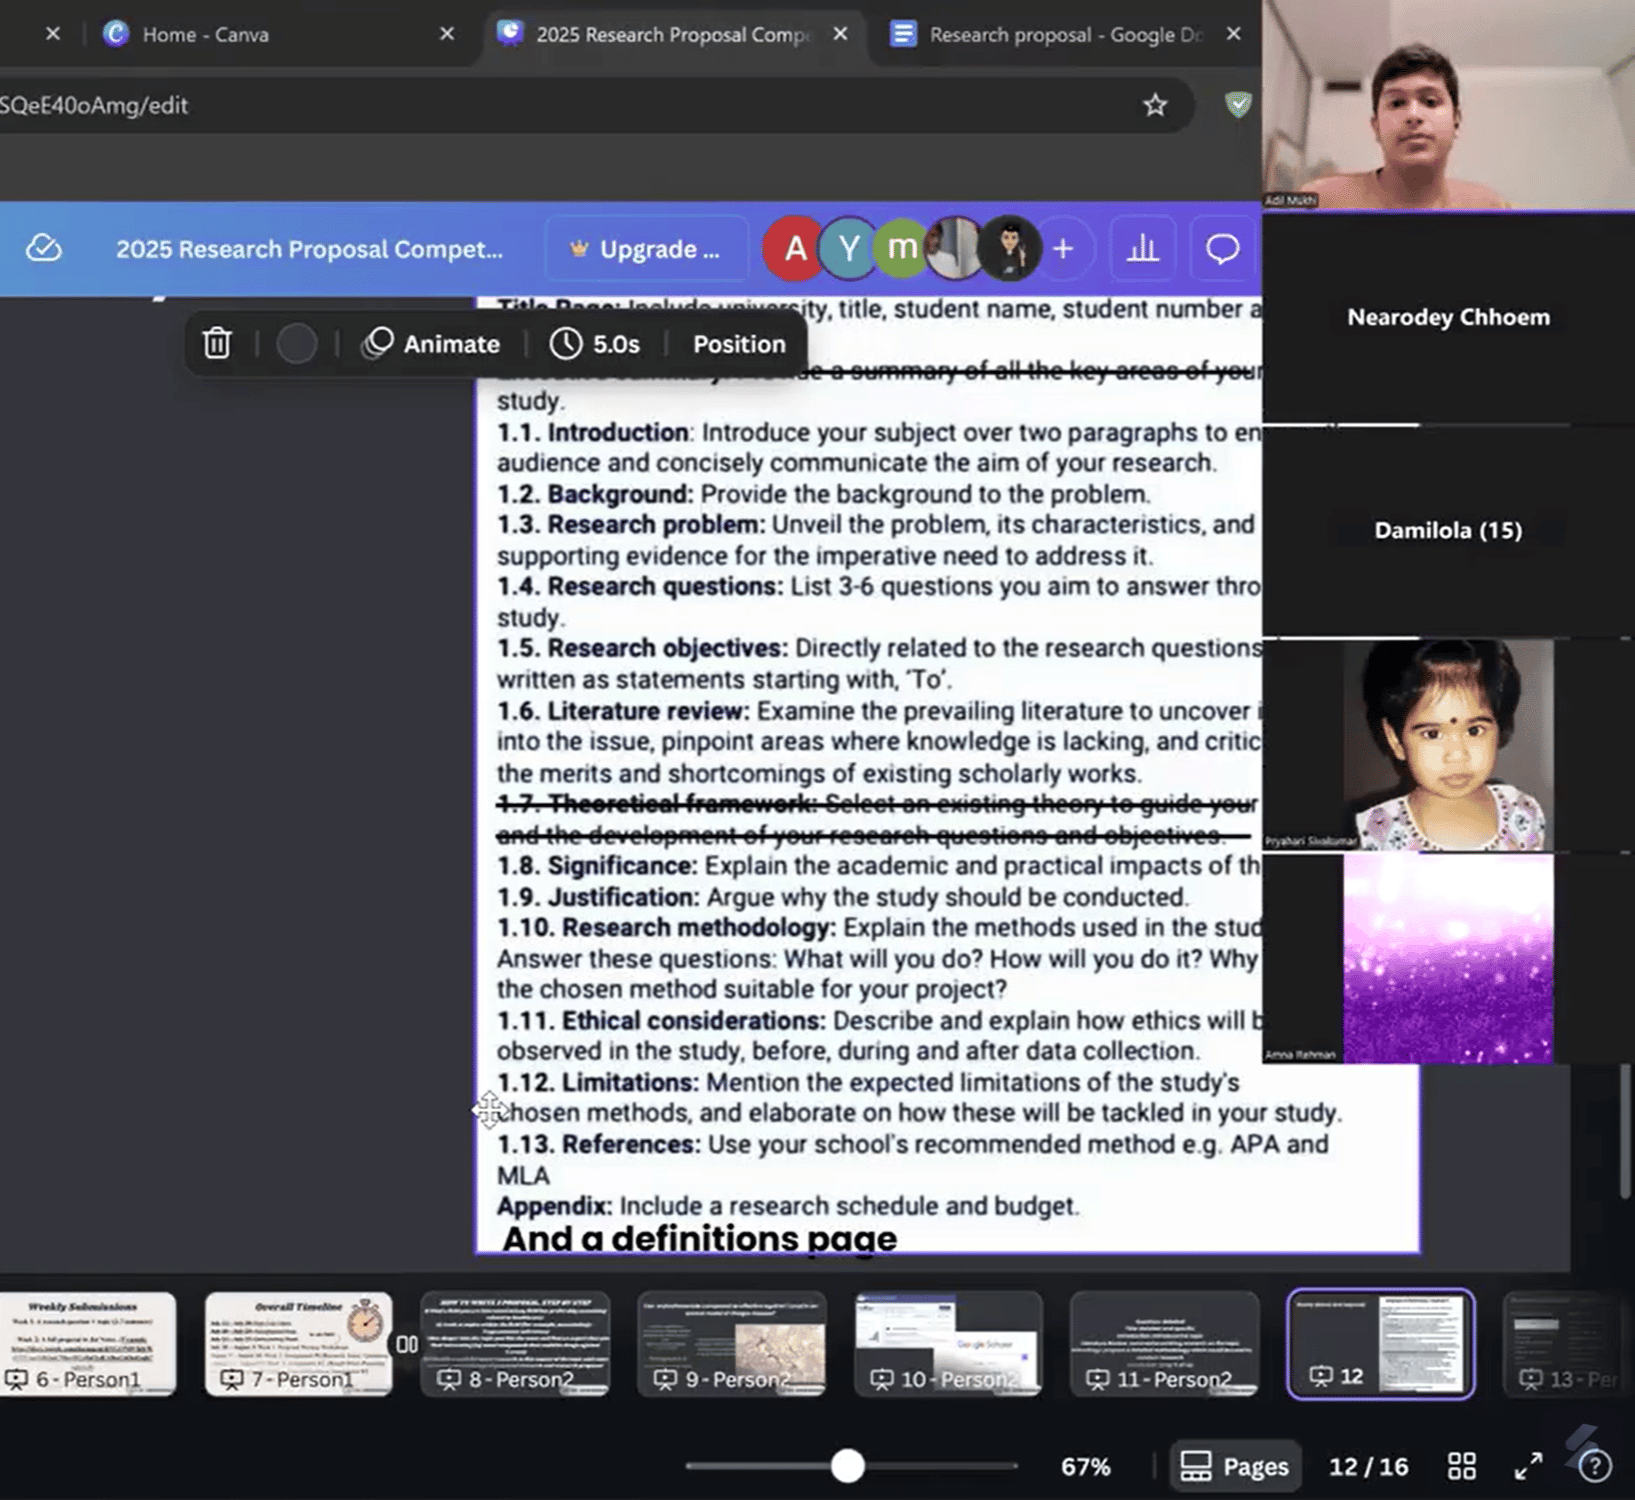Click the background color swatch circle
This screenshot has height=1500, width=1635.
[x=296, y=344]
